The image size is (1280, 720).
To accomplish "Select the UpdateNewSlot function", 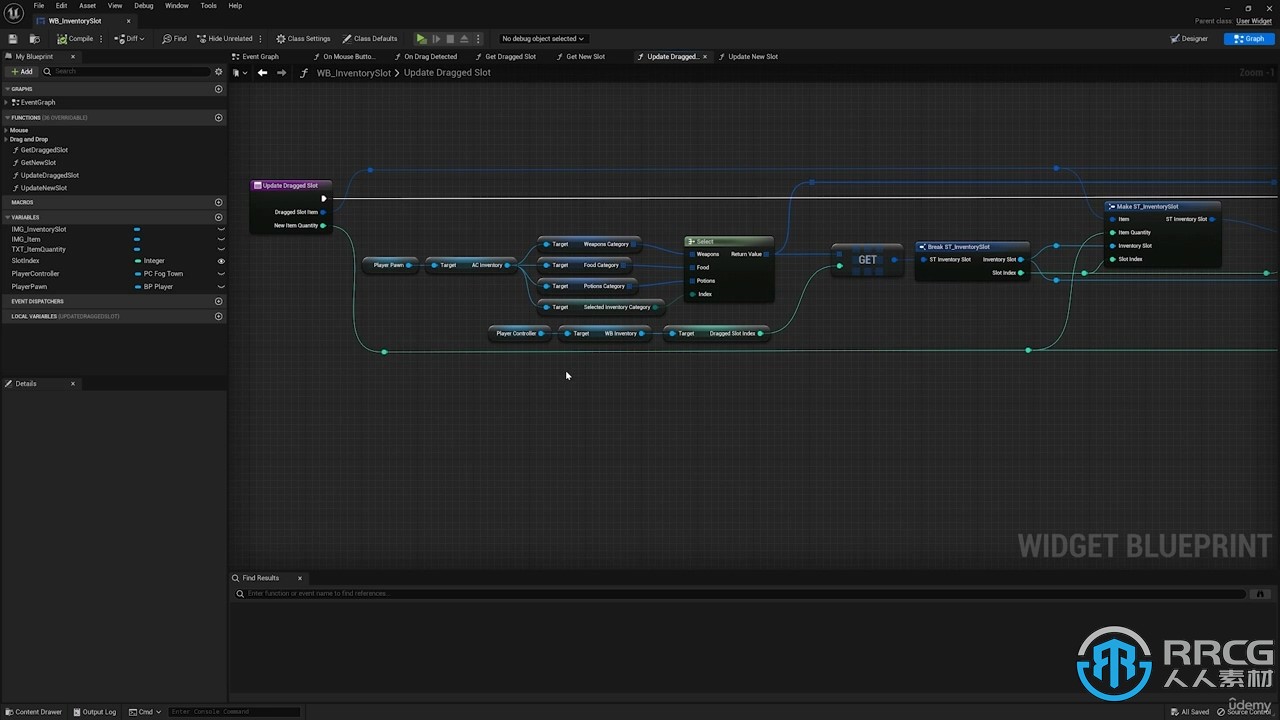I will tap(43, 188).
